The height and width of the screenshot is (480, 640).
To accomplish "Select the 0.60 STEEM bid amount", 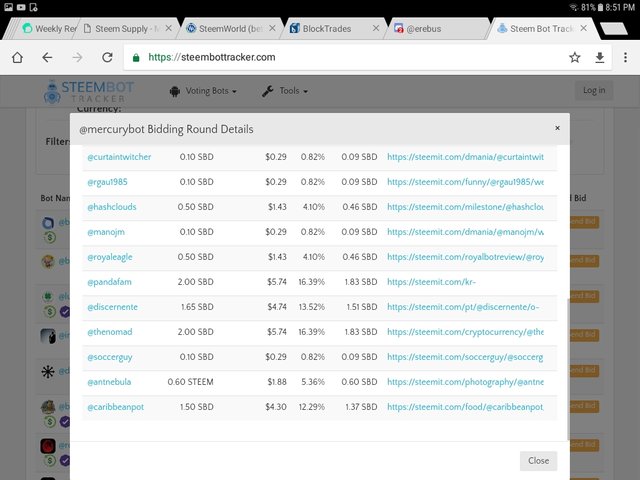I will click(x=190, y=382).
